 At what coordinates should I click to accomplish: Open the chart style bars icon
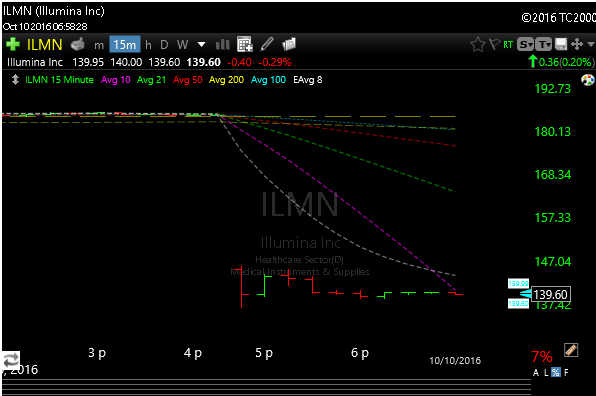click(223, 45)
